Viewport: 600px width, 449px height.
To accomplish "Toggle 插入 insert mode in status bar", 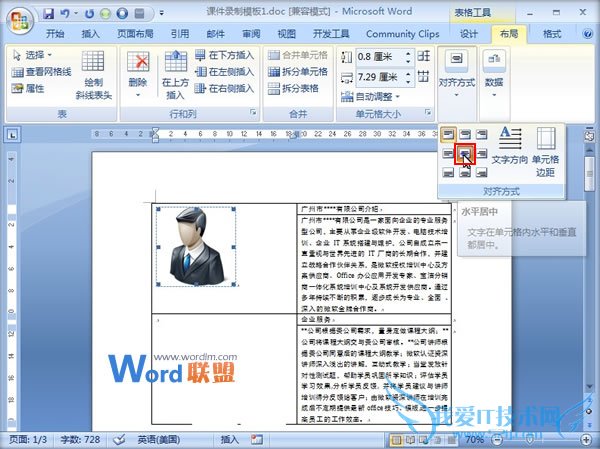I will (230, 439).
